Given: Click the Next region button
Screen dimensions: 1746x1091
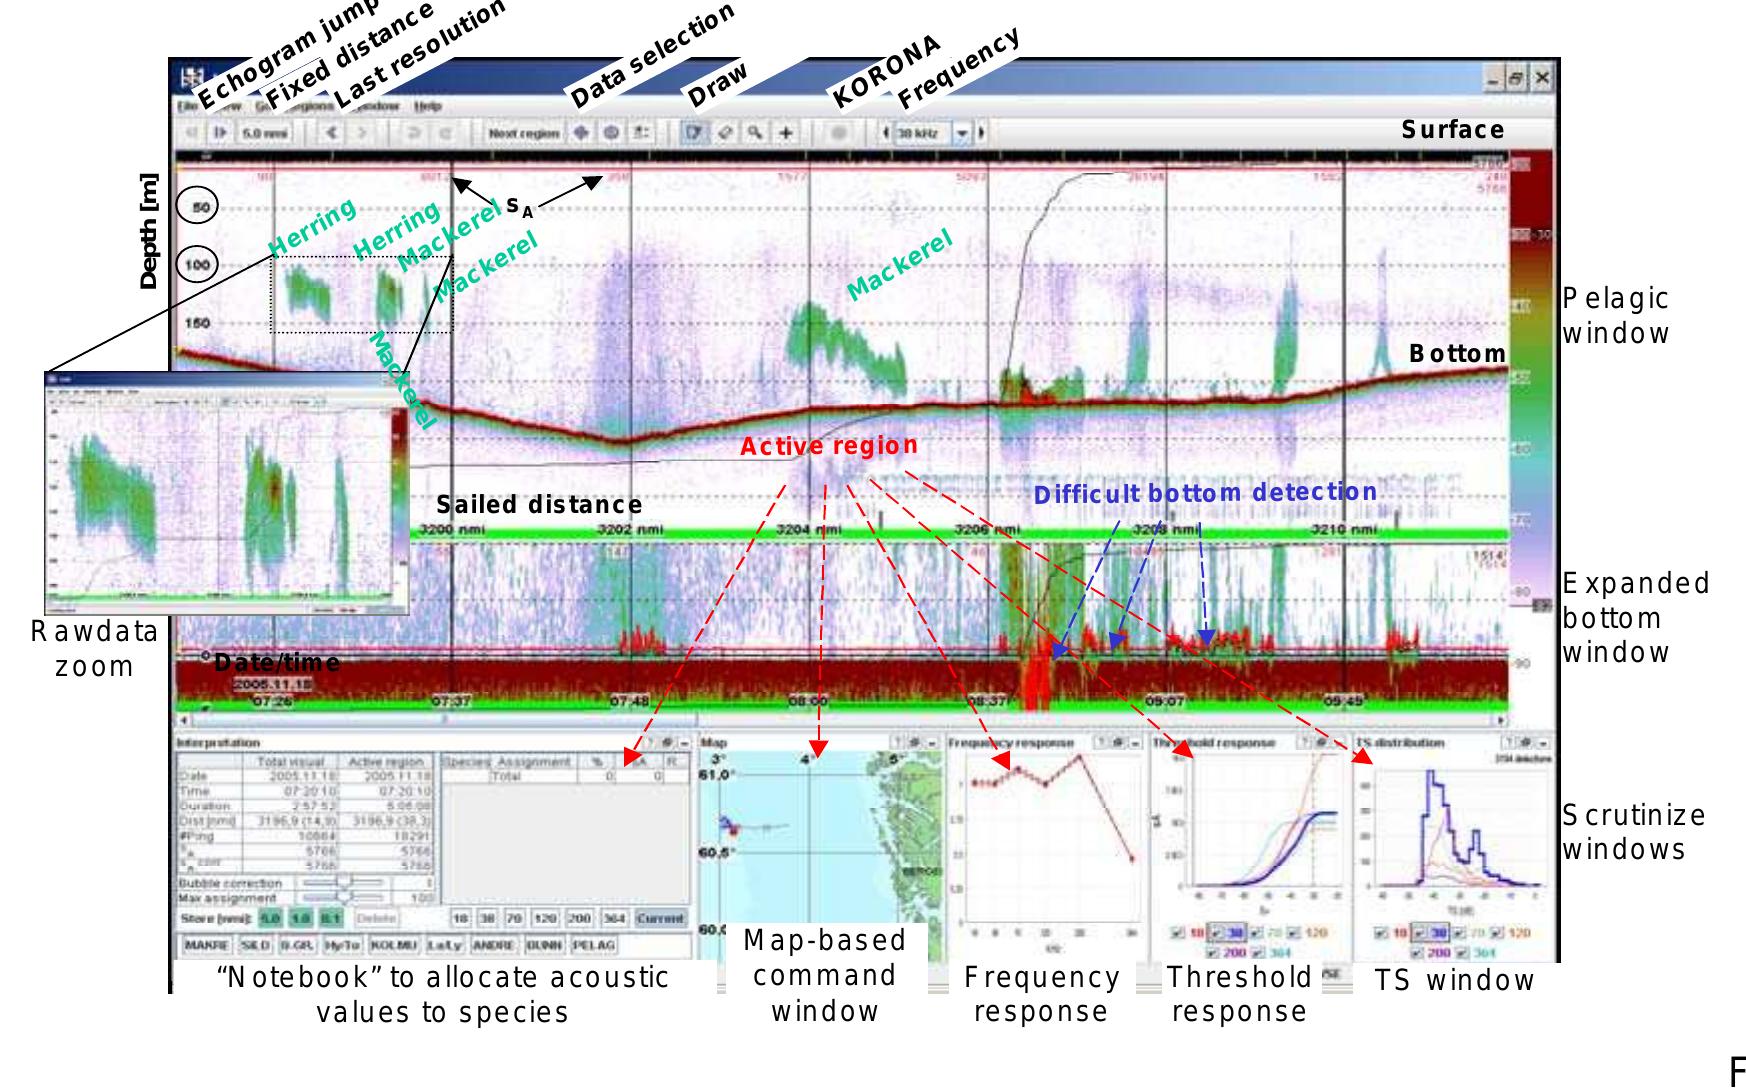Looking at the screenshot, I should pos(523,133).
